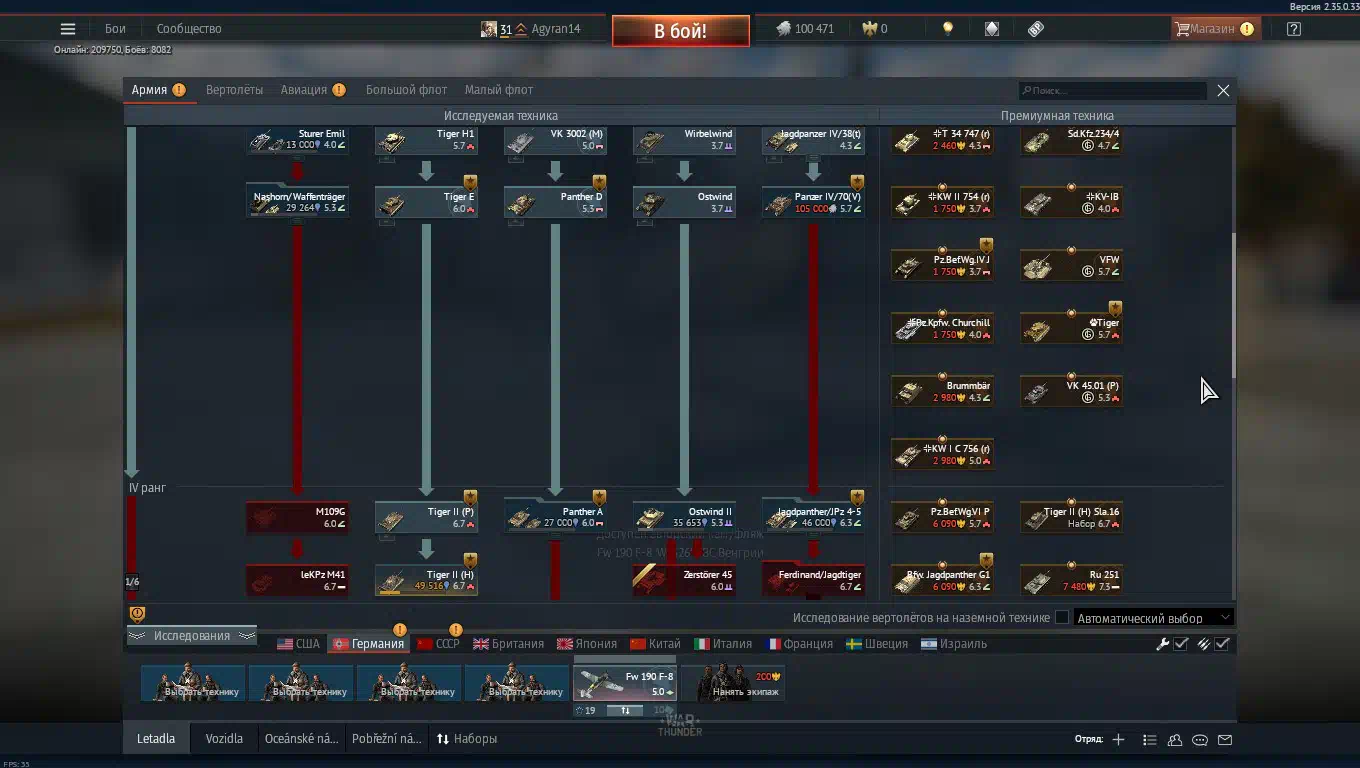Select the premium Ru 251 vehicle
The height and width of the screenshot is (768, 1360).
1071,580
